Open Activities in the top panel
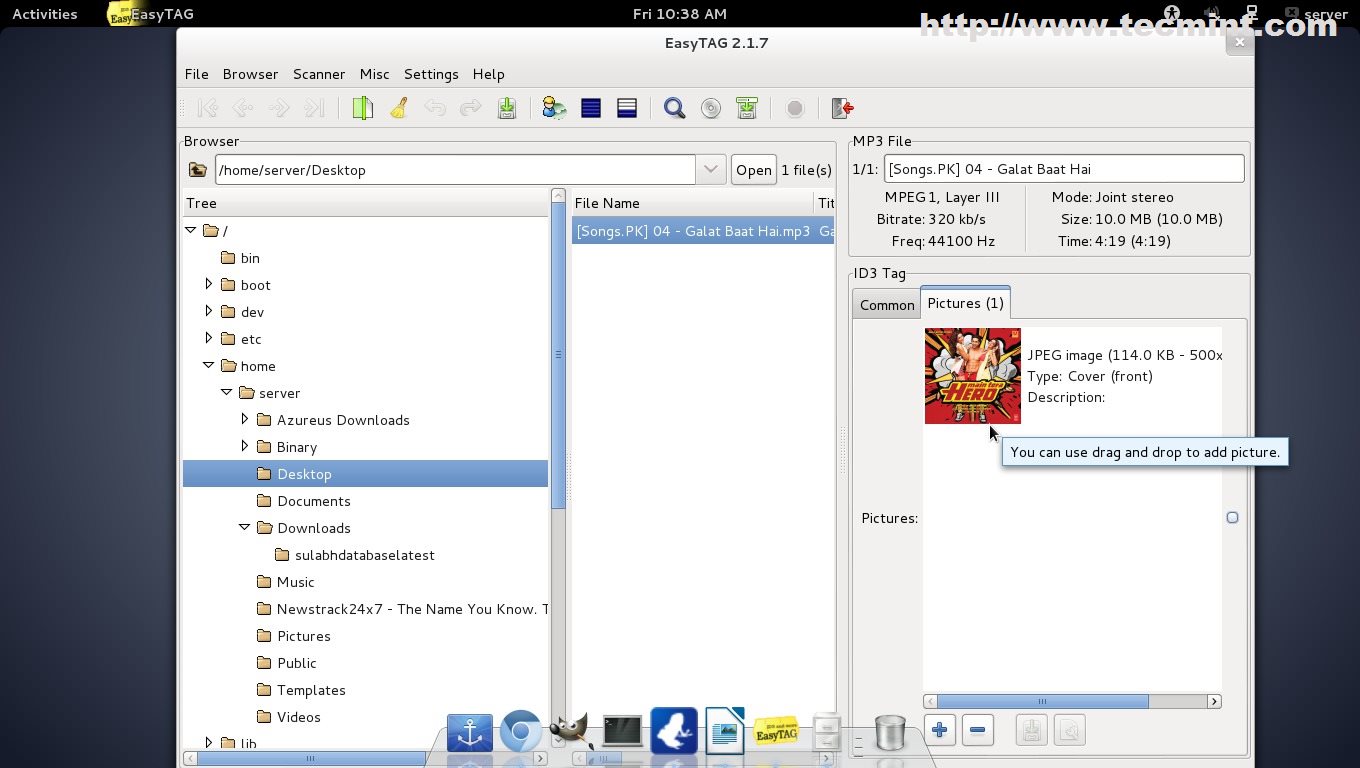The height and width of the screenshot is (768, 1360). (x=44, y=14)
